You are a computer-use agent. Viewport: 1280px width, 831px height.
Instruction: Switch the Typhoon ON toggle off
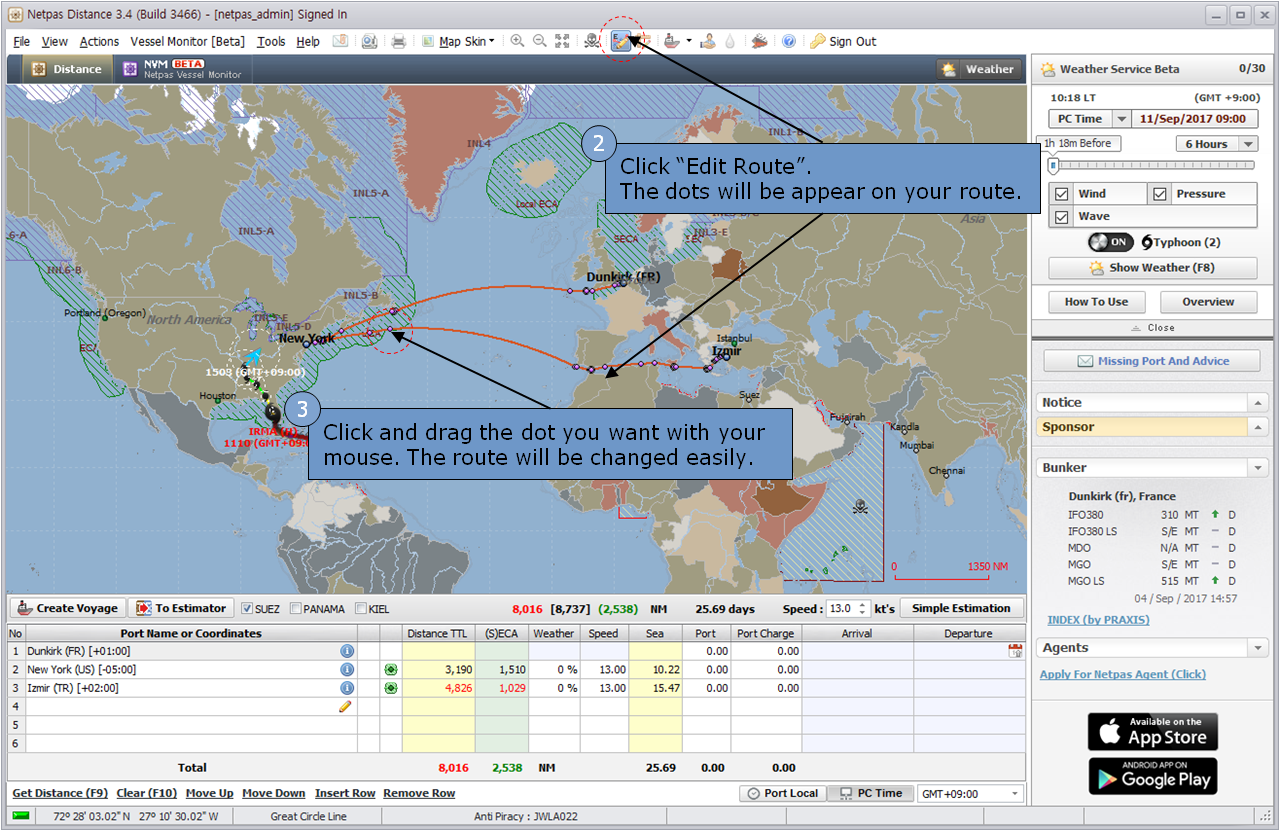point(1110,242)
